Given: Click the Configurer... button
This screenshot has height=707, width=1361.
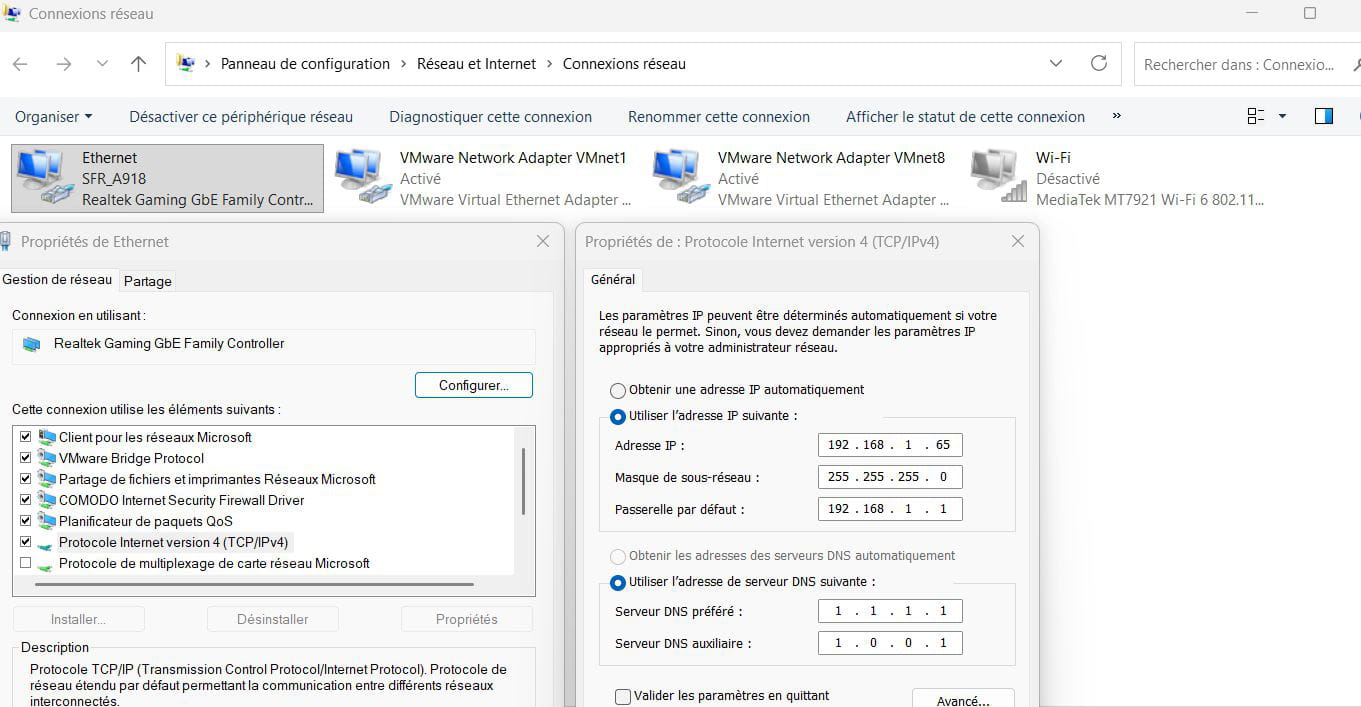Looking at the screenshot, I should pyautogui.click(x=473, y=385).
